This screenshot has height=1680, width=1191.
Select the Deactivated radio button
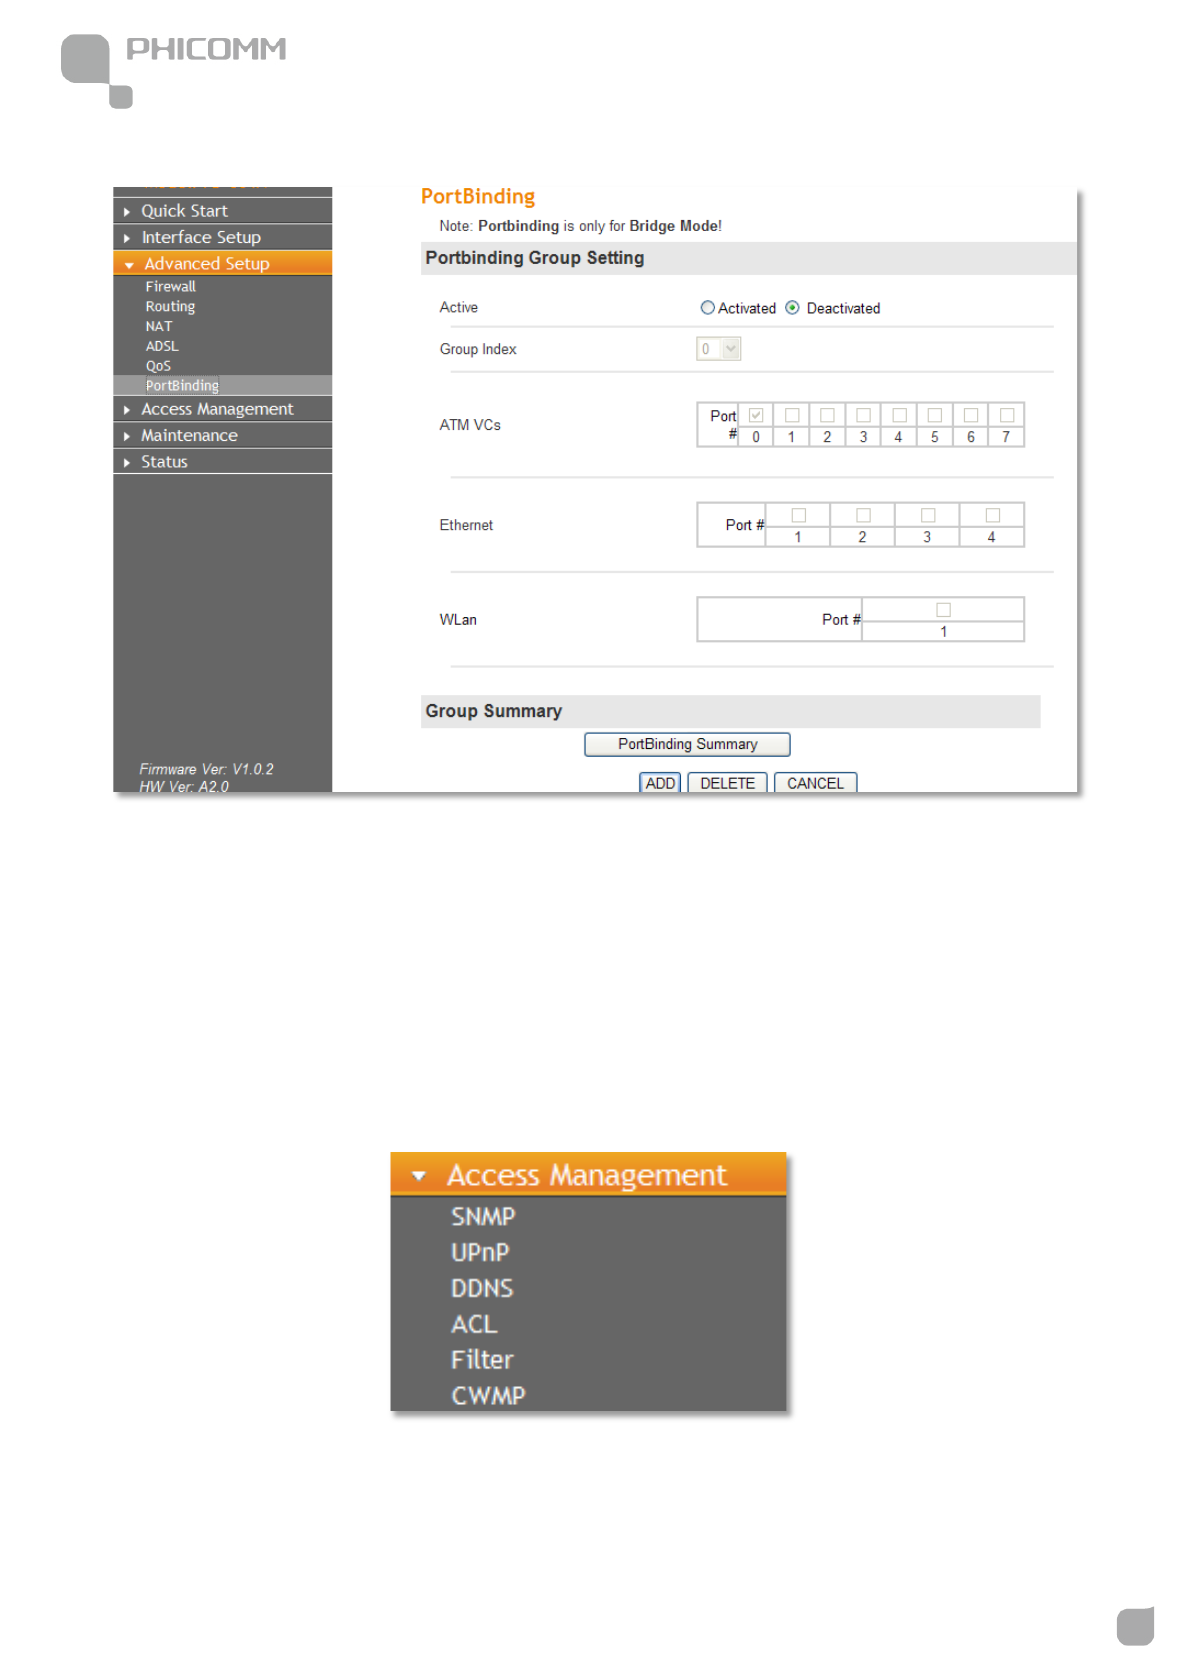coord(792,308)
